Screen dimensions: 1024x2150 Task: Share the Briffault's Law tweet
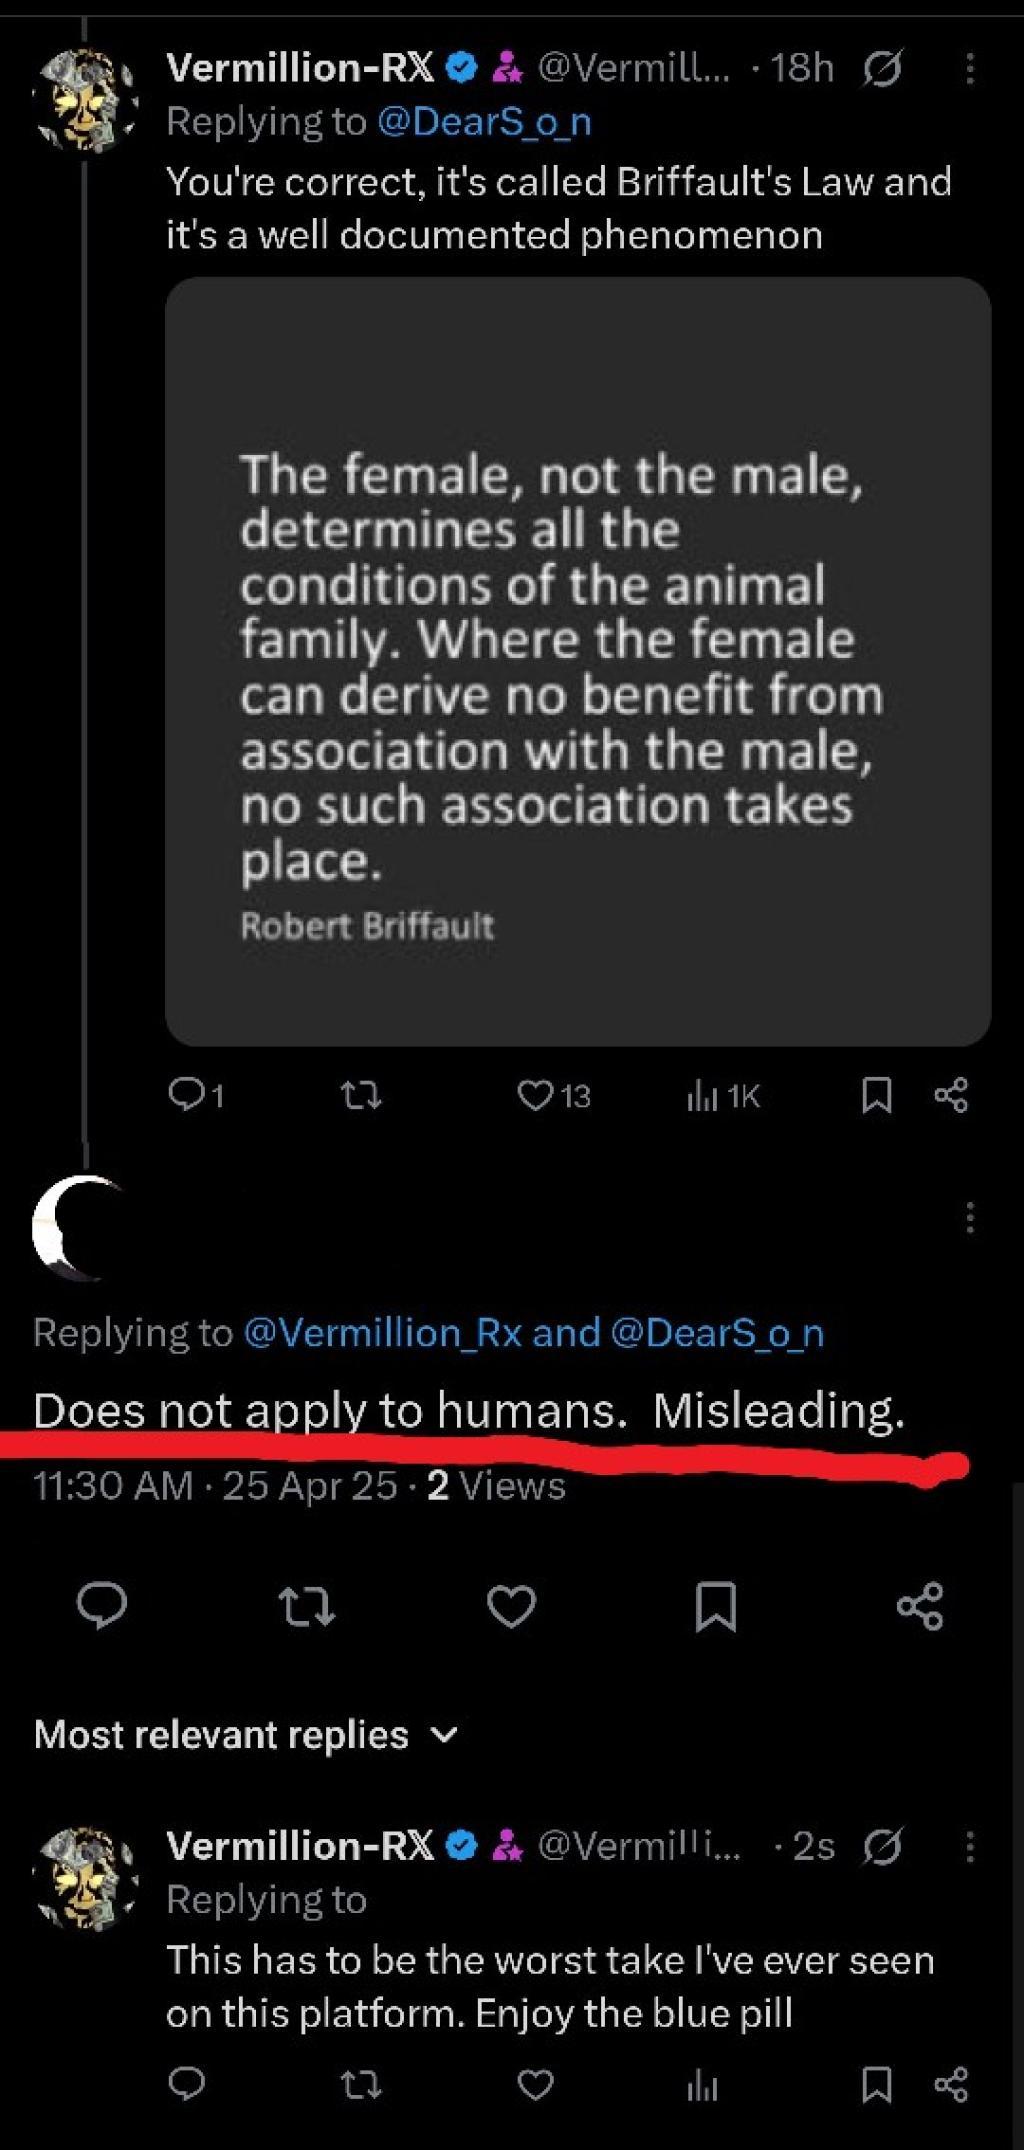click(x=951, y=1095)
